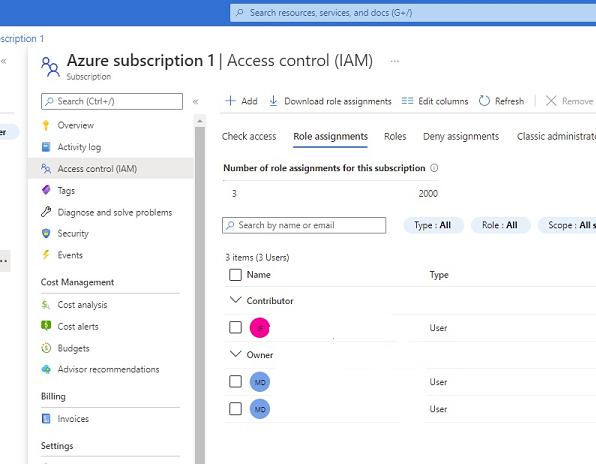Click the subscription header people icon
The width and height of the screenshot is (596, 464).
tap(50, 67)
